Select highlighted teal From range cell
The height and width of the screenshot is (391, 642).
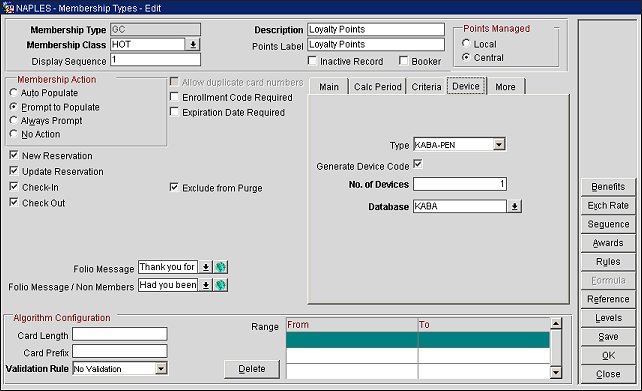tap(352, 340)
